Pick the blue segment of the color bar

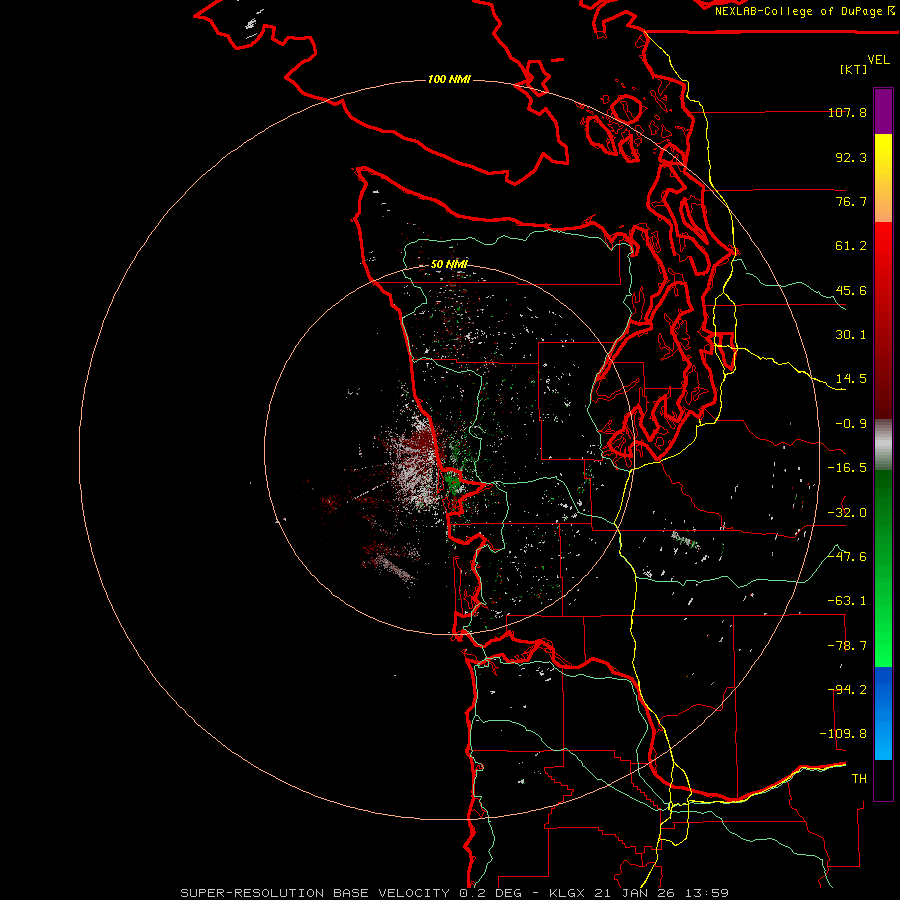(883, 713)
